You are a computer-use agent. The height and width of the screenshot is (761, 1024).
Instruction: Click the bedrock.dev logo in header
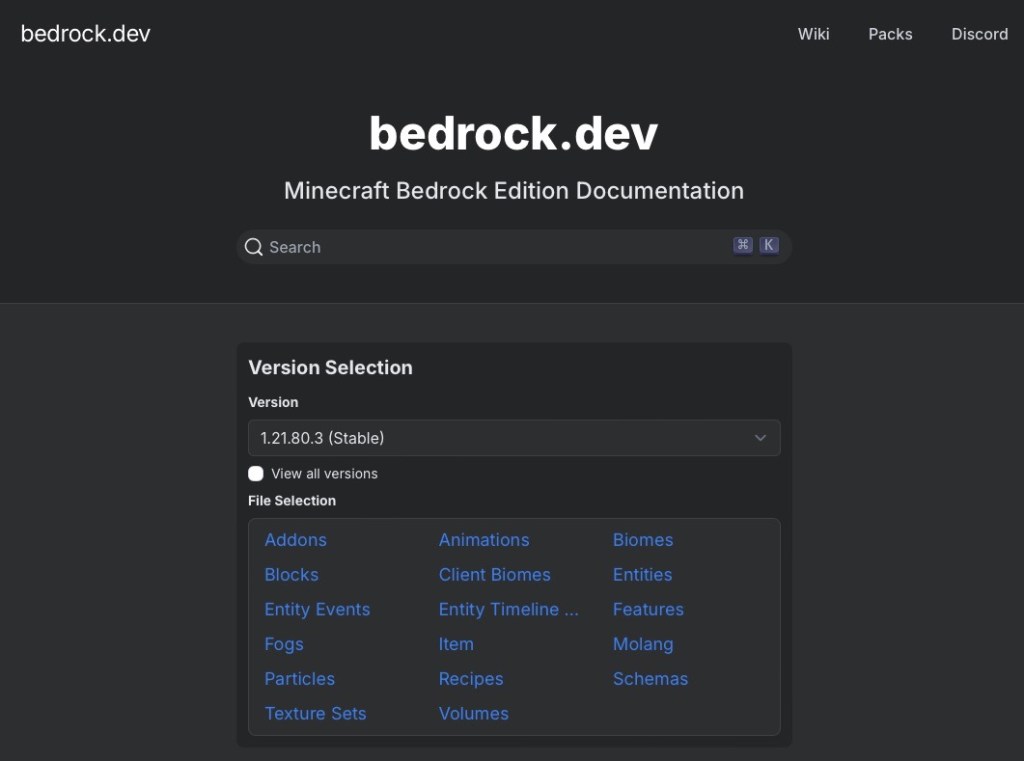[x=86, y=34]
